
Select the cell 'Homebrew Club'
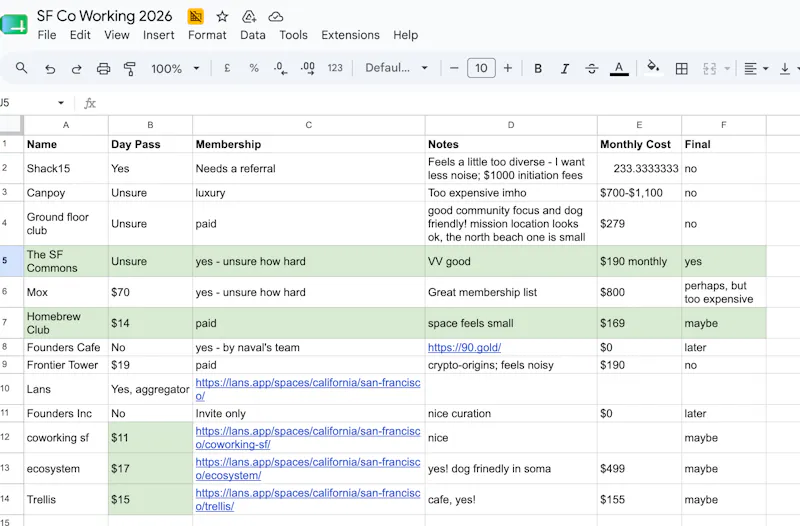(66, 323)
